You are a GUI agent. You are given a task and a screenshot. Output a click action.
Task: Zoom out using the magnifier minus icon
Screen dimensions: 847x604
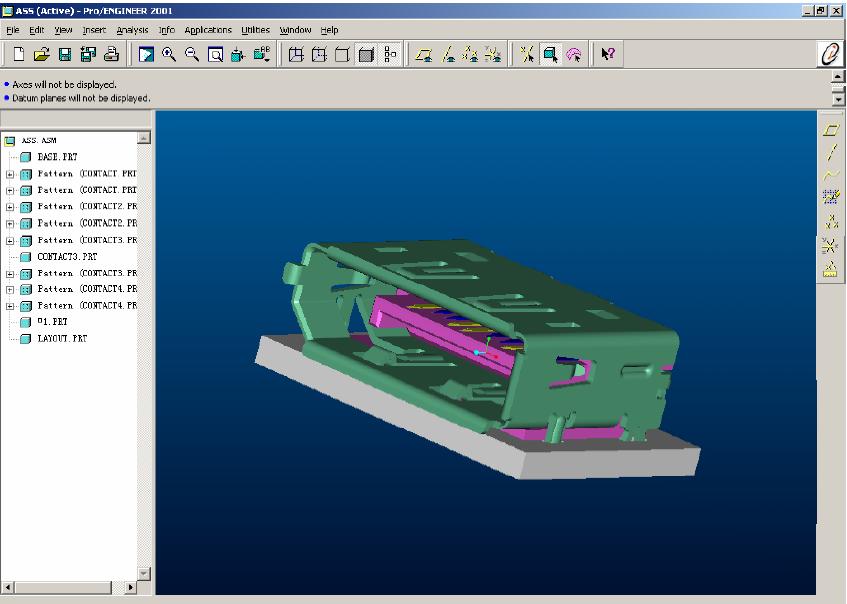click(192, 55)
